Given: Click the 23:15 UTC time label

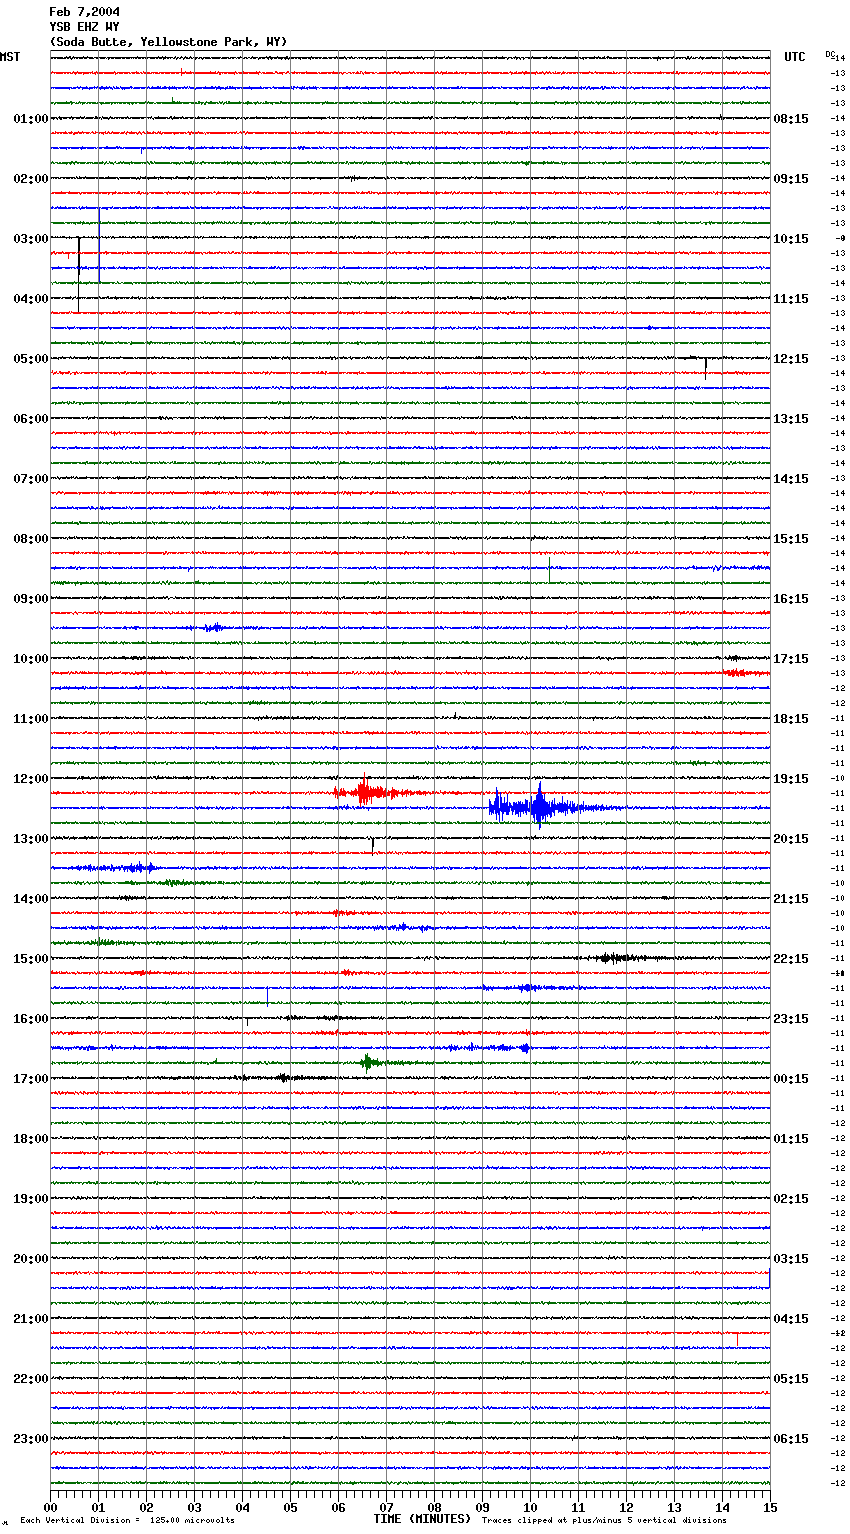Looking at the screenshot, I should pos(791,1019).
